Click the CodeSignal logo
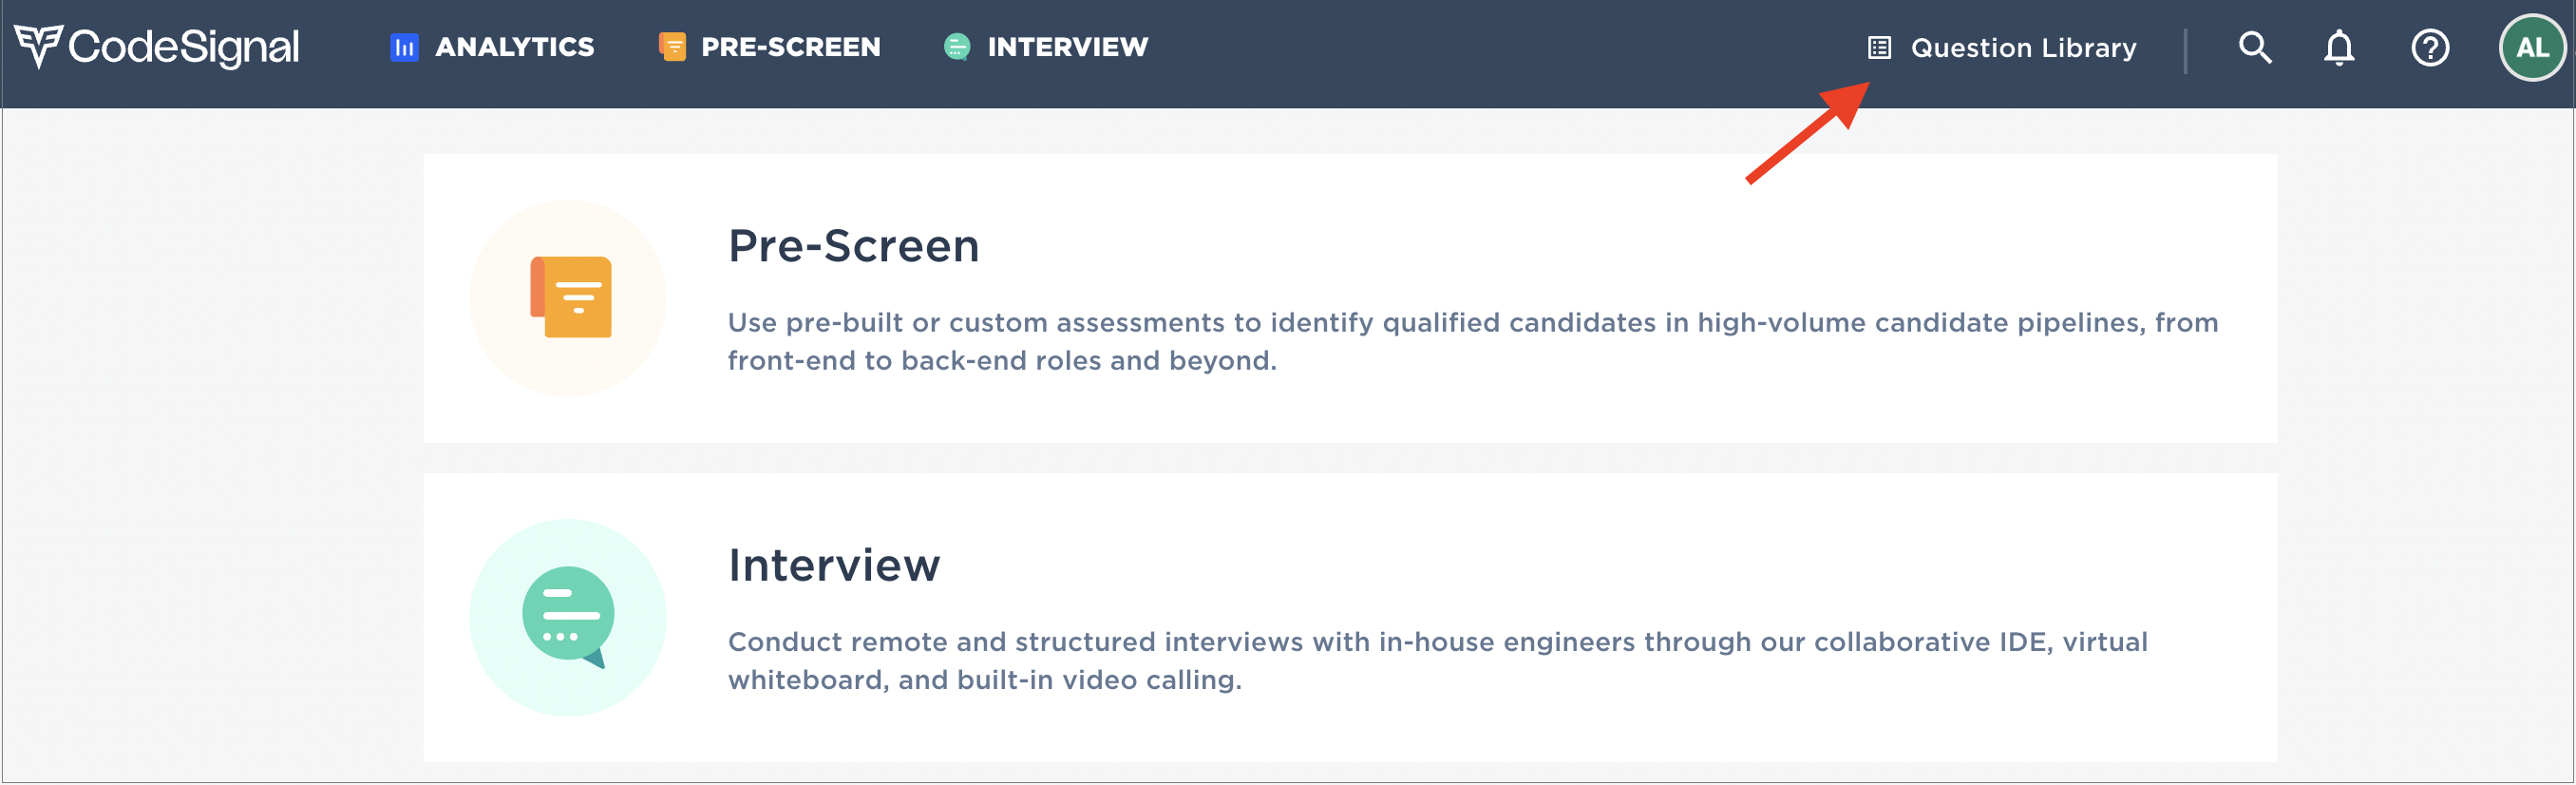This screenshot has width=2576, height=785. pos(39,46)
